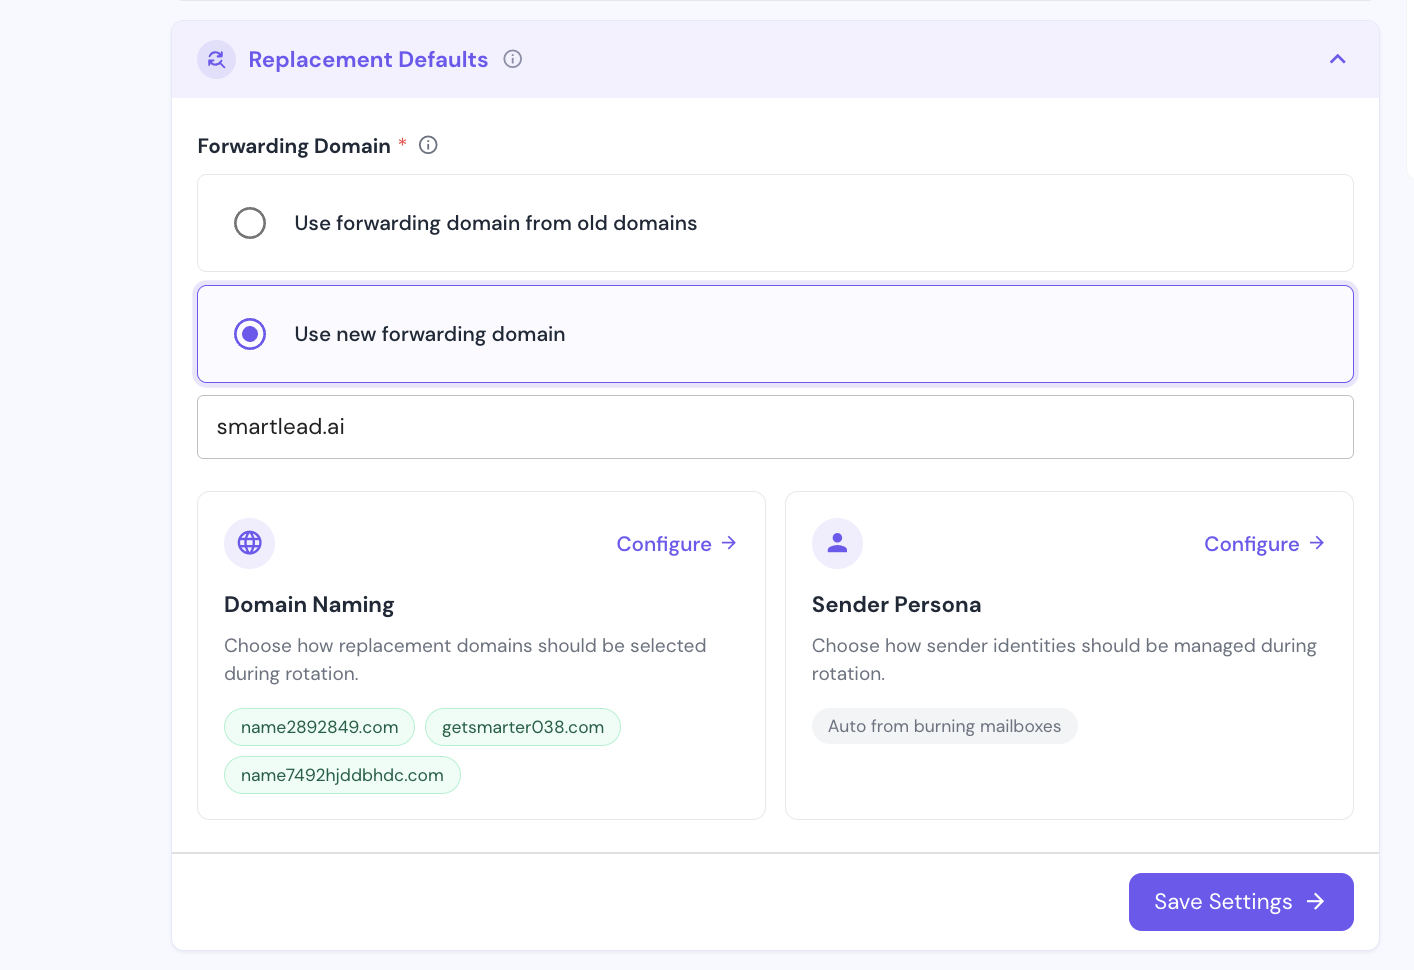Open Configure link for Domain Naming
1414x970 pixels.
pos(677,544)
